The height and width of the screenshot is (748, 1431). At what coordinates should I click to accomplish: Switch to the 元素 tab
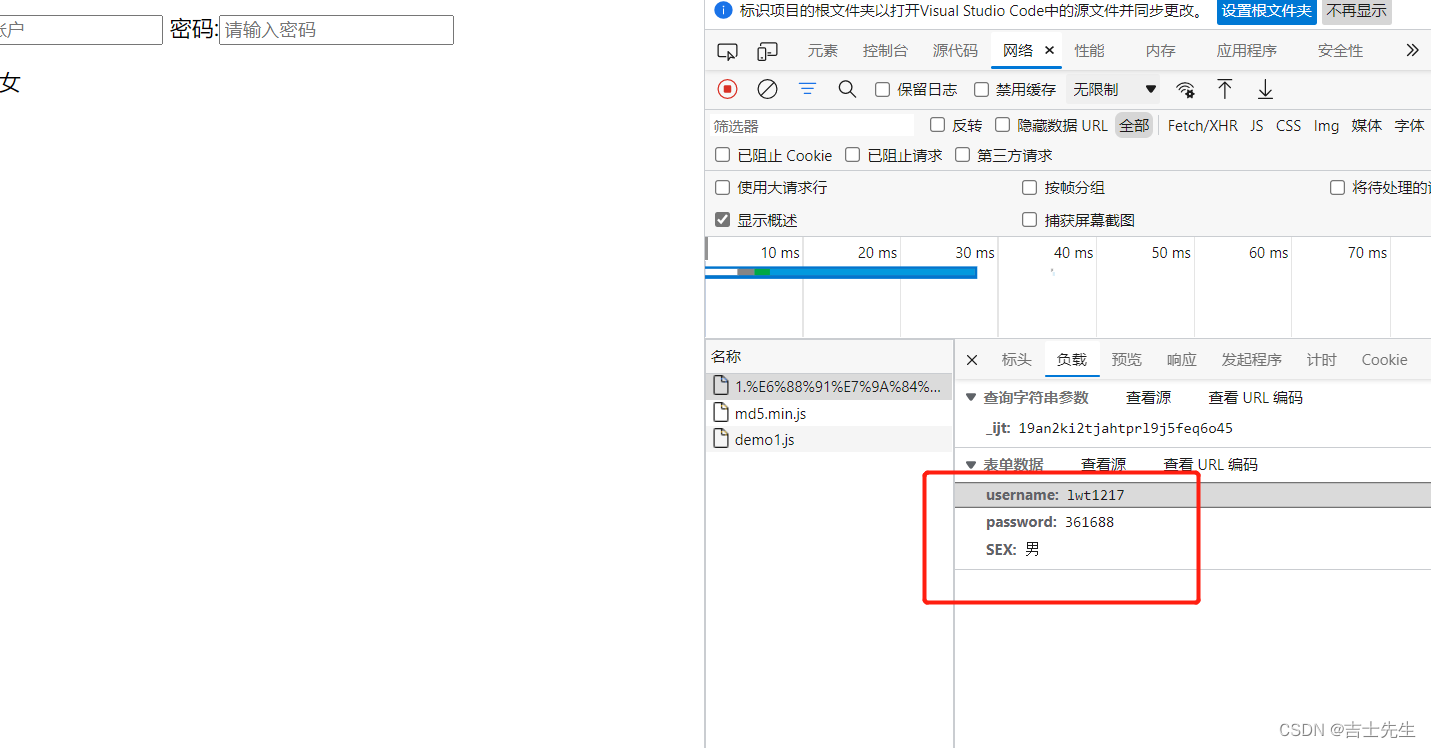[823, 50]
